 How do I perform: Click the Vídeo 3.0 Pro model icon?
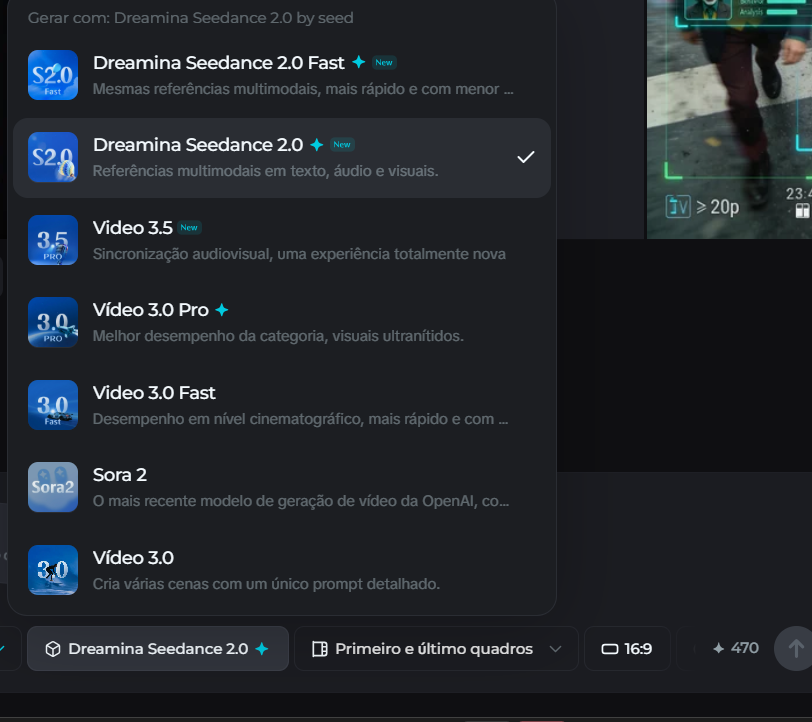[x=53, y=322]
